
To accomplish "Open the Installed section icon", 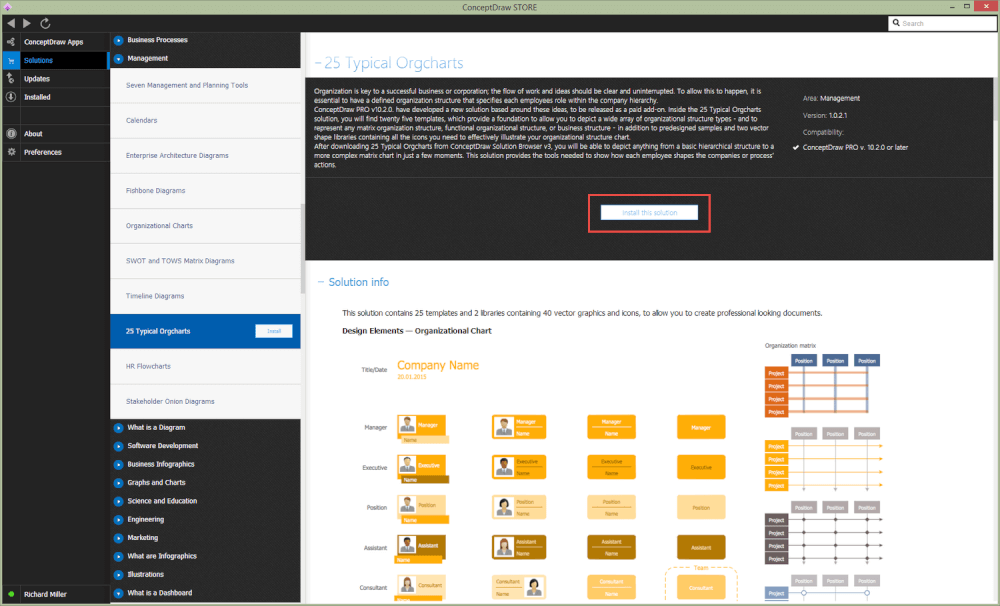I will [x=11, y=97].
